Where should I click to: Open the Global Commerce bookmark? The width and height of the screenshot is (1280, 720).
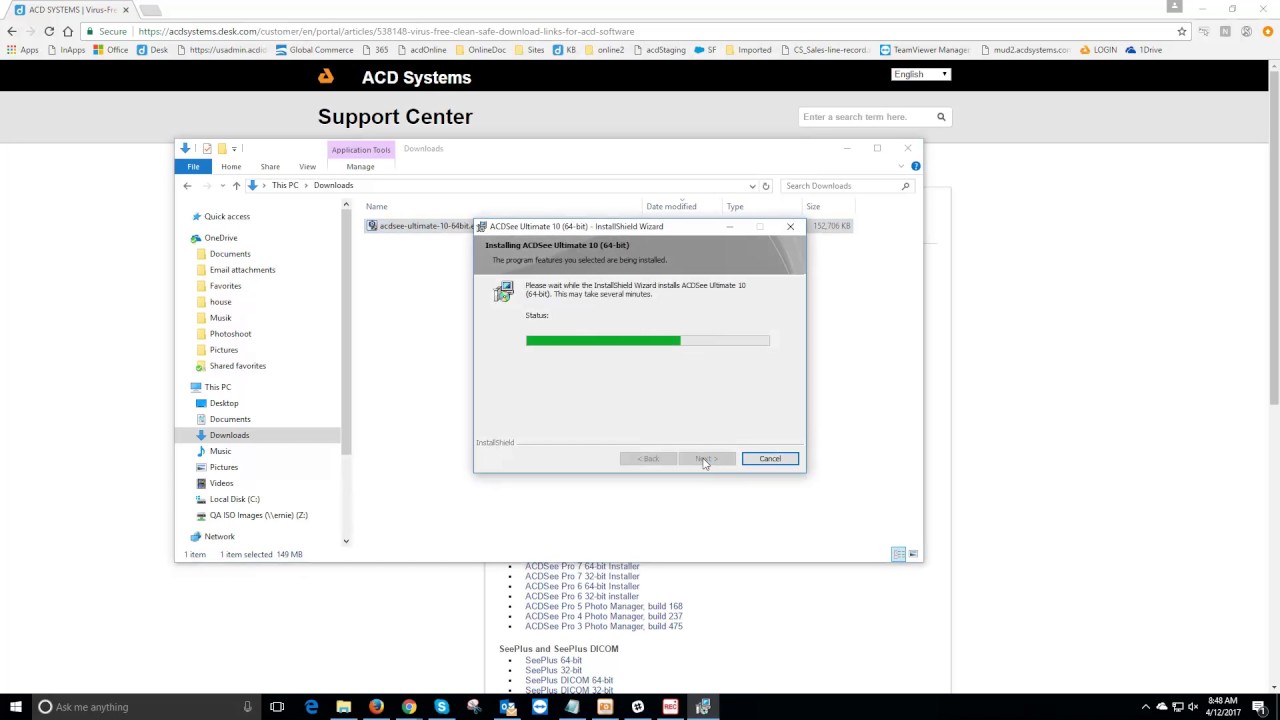point(315,50)
